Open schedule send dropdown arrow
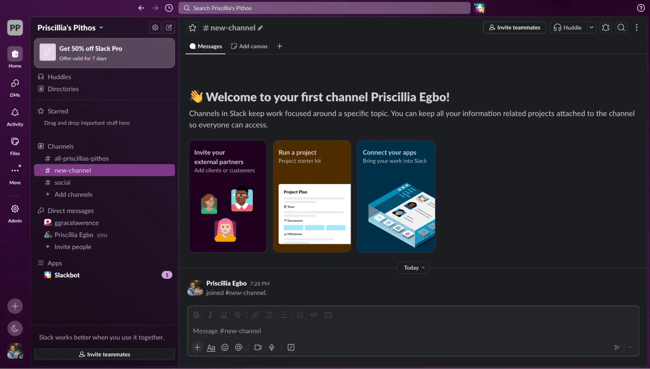Image resolution: width=650 pixels, height=369 pixels. (630, 347)
